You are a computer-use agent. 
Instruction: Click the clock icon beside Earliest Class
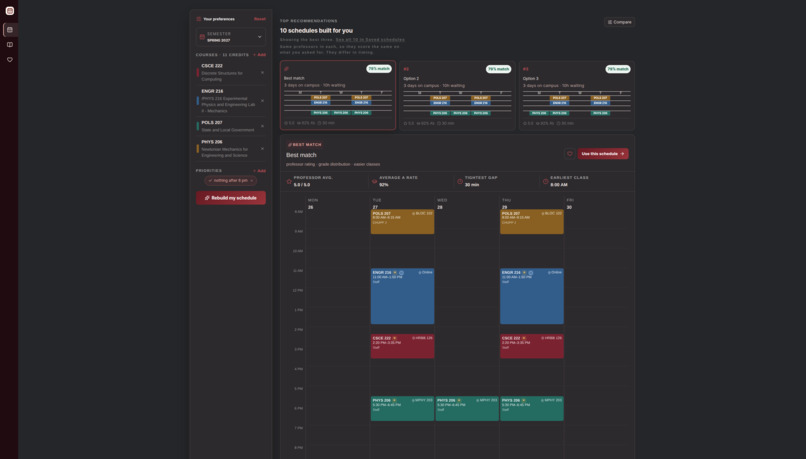[x=545, y=181]
